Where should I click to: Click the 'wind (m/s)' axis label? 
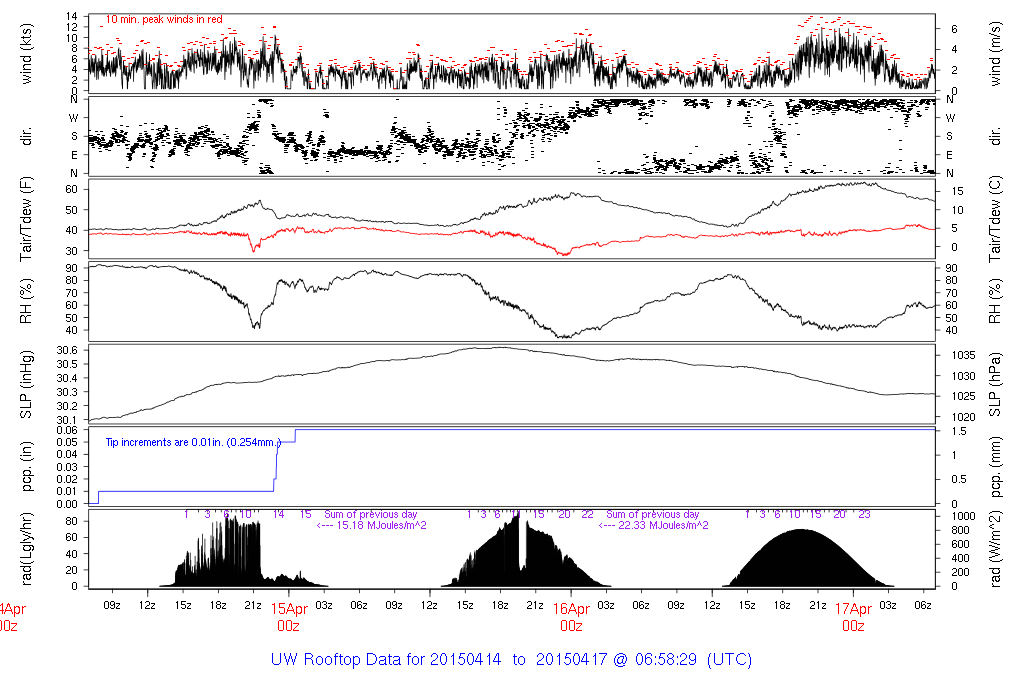(995, 54)
